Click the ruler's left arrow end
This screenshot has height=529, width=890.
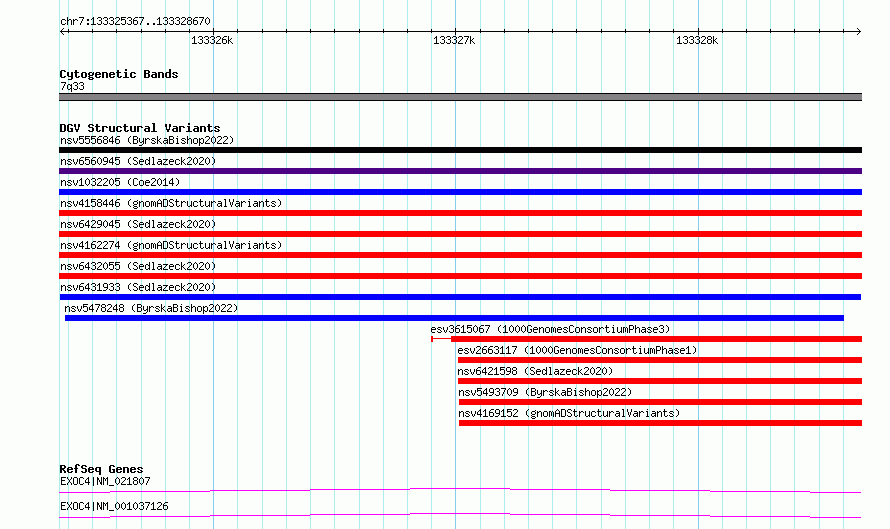(x=63, y=31)
